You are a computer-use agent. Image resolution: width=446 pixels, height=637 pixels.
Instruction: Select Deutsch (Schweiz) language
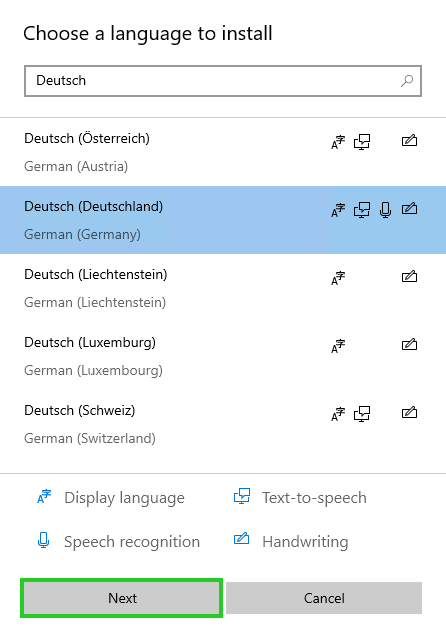coord(223,424)
